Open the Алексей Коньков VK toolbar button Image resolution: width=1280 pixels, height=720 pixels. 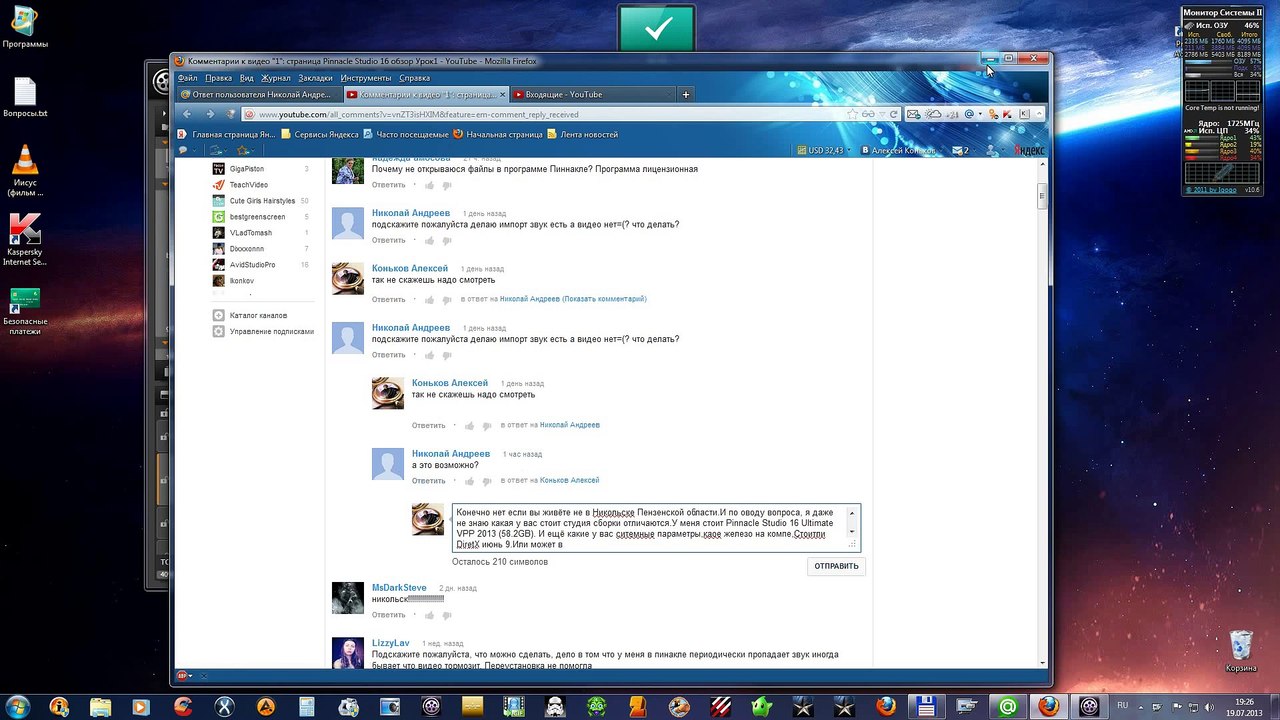point(900,150)
